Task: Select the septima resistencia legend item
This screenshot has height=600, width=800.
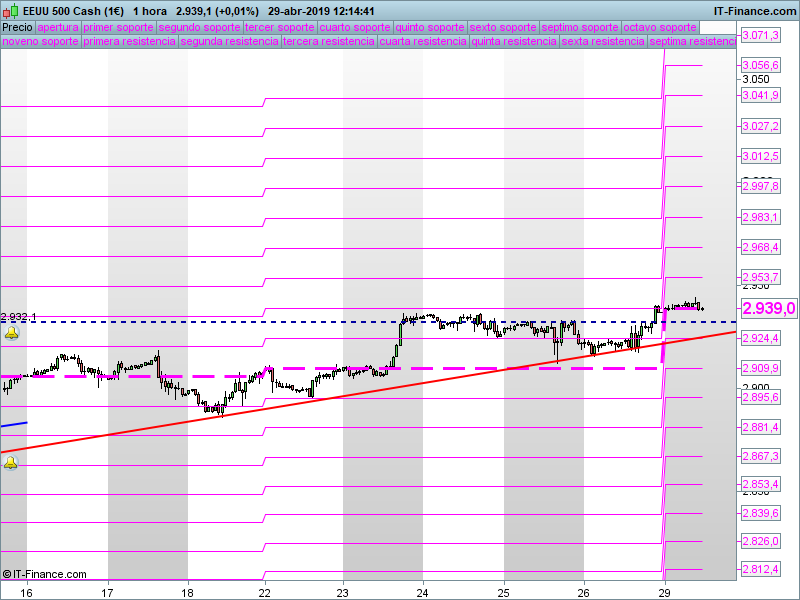Action: [x=692, y=41]
